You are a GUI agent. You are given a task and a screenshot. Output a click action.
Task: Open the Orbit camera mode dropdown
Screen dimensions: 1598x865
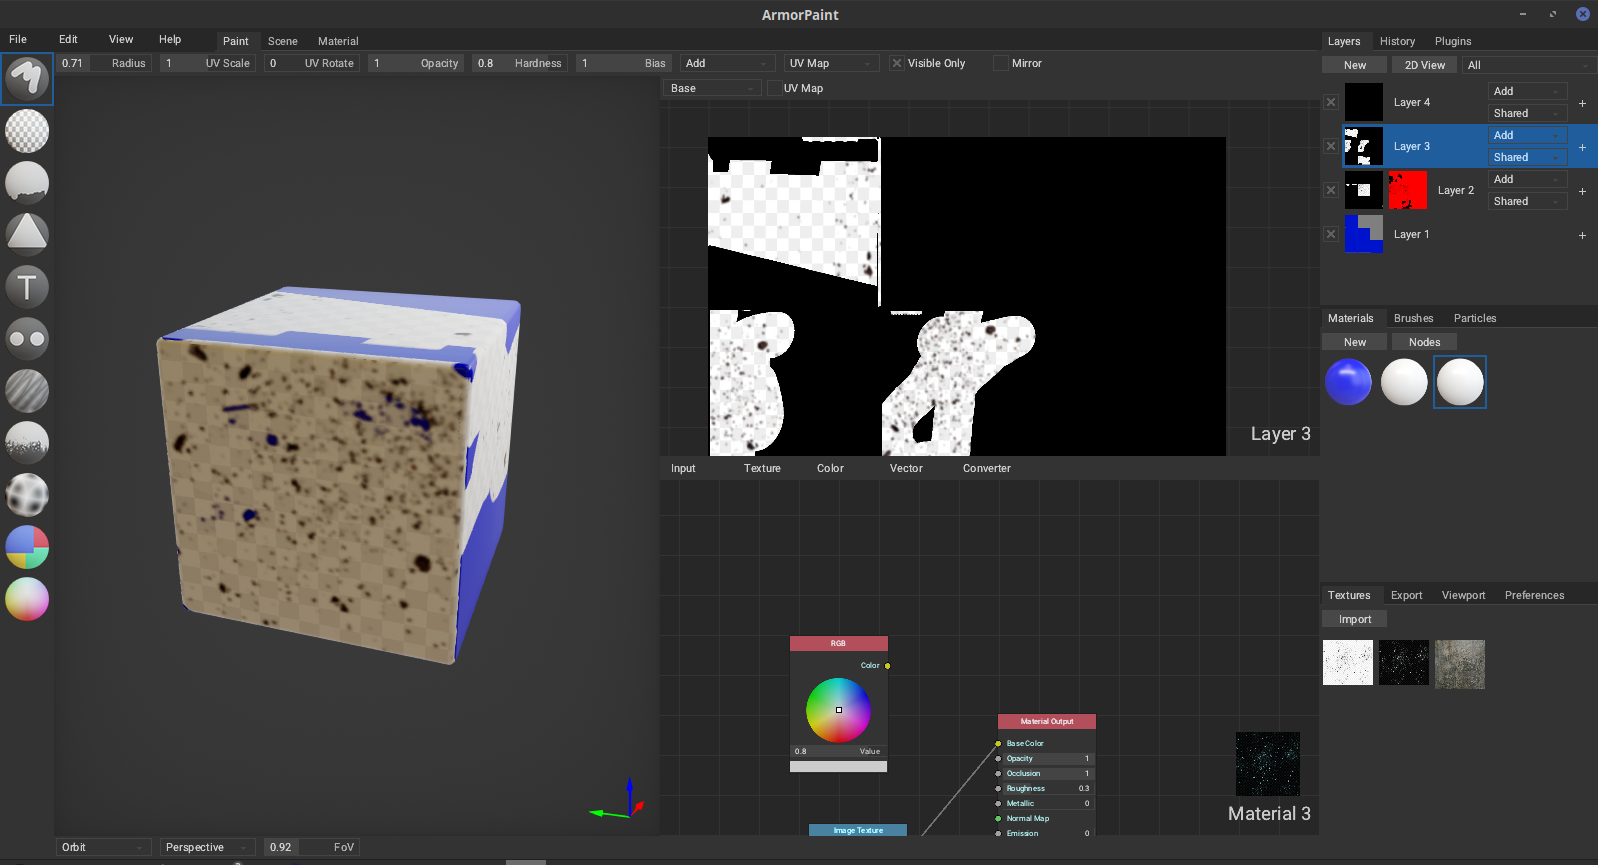(104, 847)
